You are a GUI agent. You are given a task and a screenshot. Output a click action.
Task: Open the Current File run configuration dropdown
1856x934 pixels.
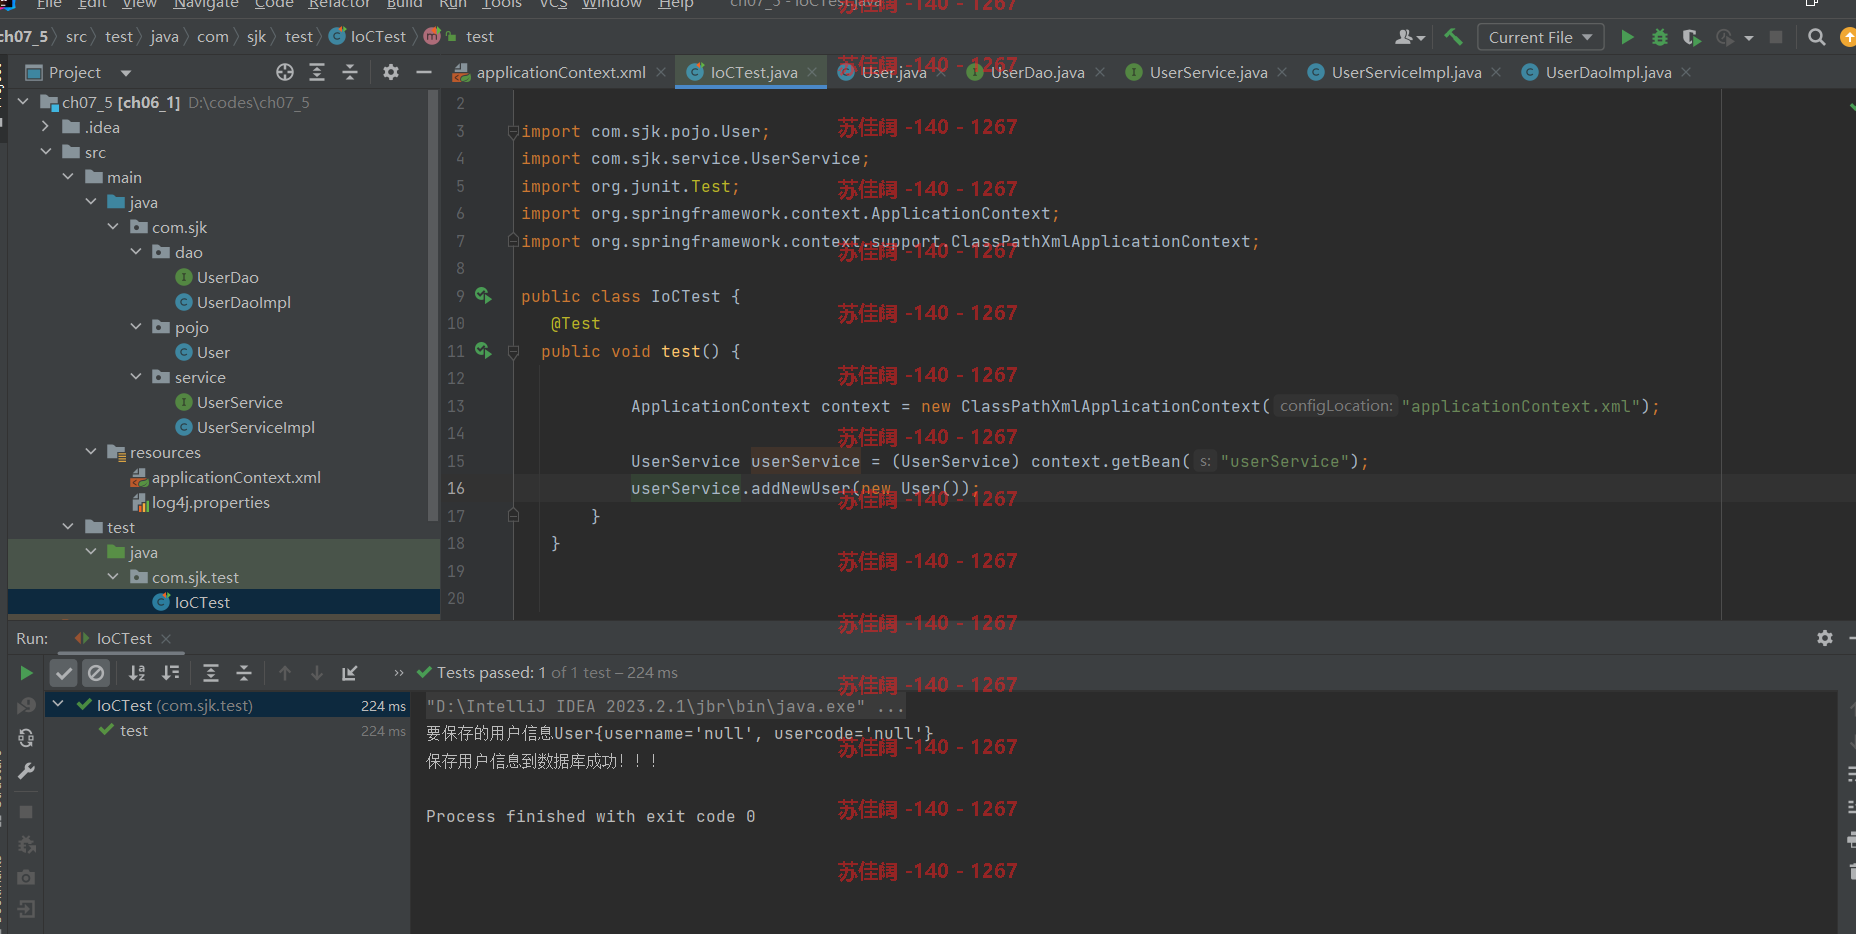click(x=1540, y=37)
